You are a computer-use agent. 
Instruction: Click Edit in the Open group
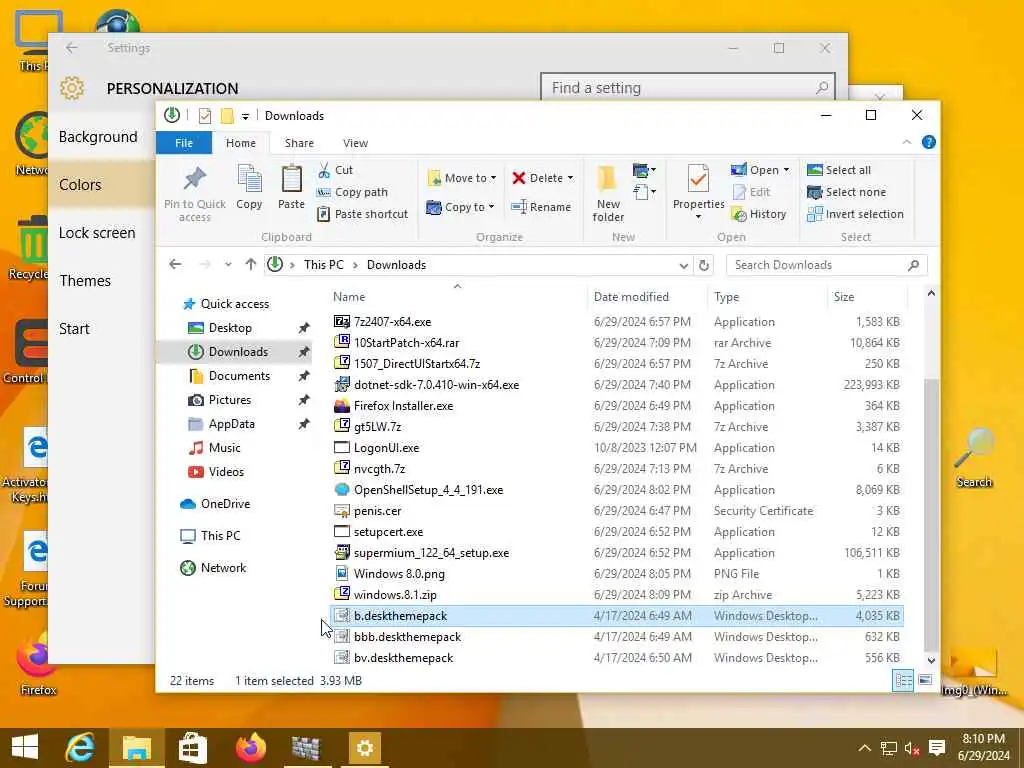751,192
